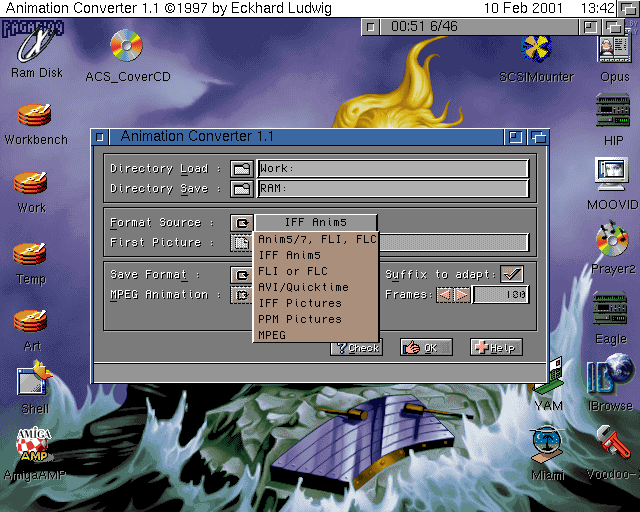Click the Help button
The height and width of the screenshot is (512, 640).
(496, 347)
